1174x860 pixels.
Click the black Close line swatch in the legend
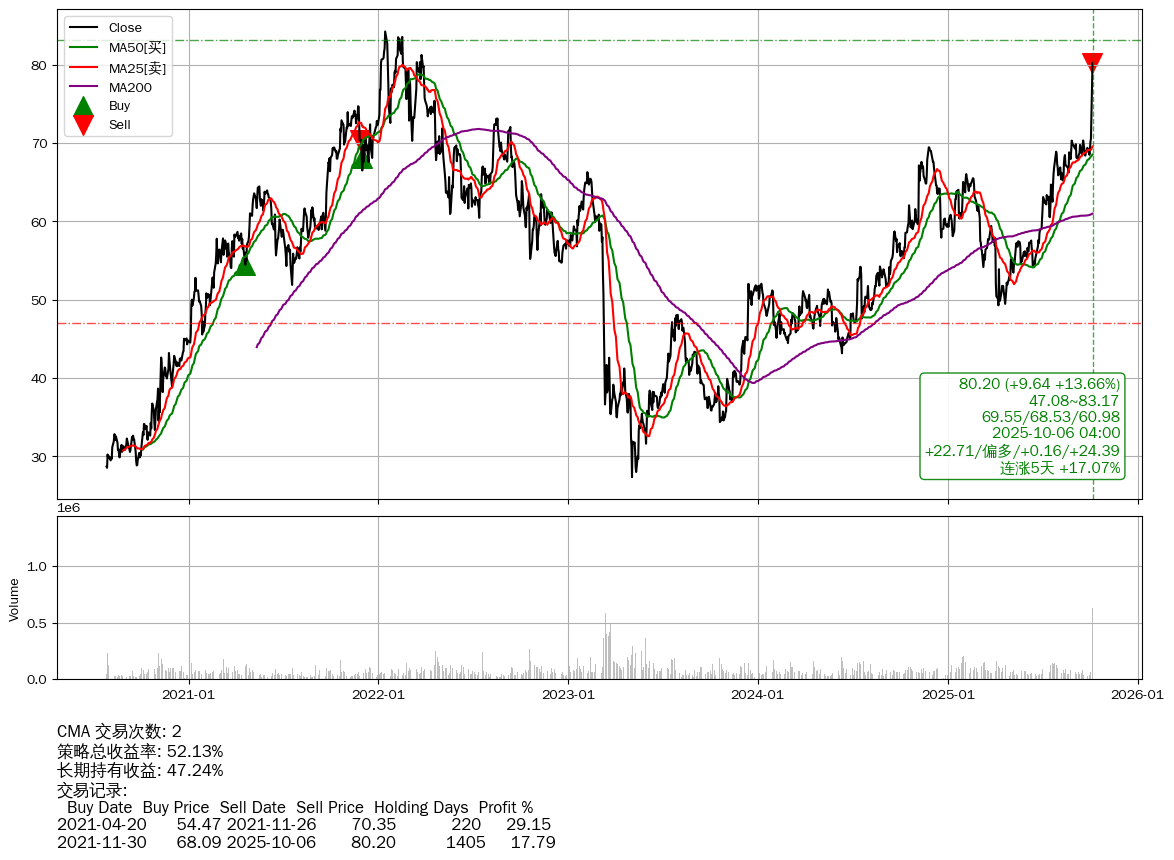84,28
